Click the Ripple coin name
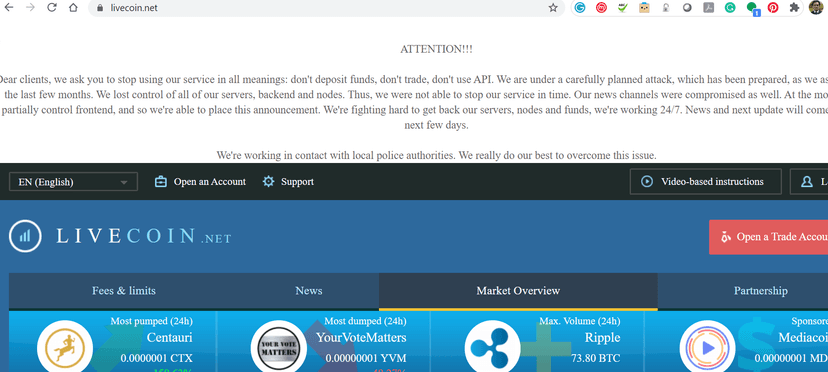 [603, 337]
